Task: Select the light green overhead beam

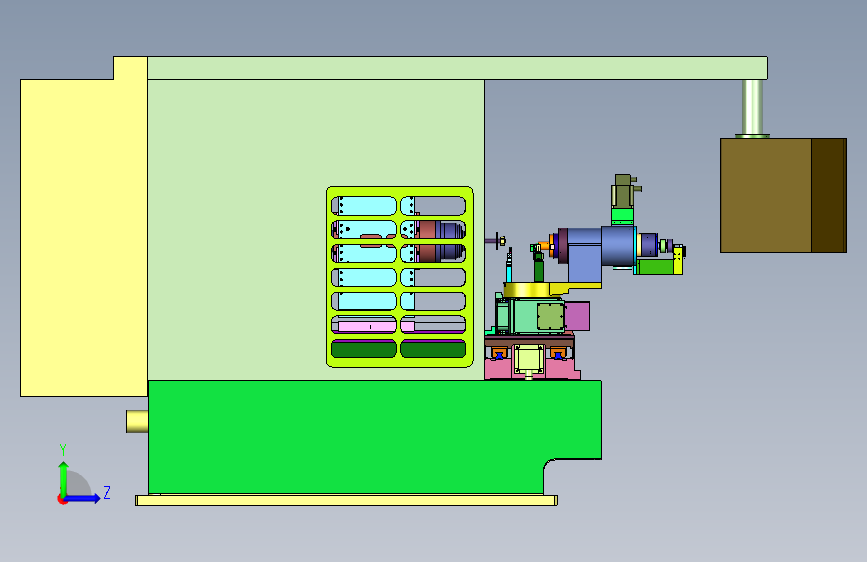Action: pos(457,68)
